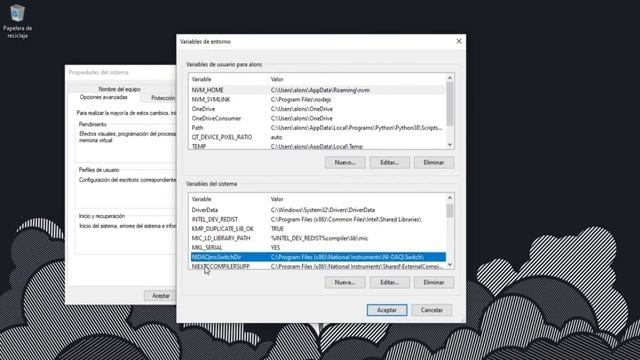
Task: Select the TEMP user variable row
Action: point(318,146)
